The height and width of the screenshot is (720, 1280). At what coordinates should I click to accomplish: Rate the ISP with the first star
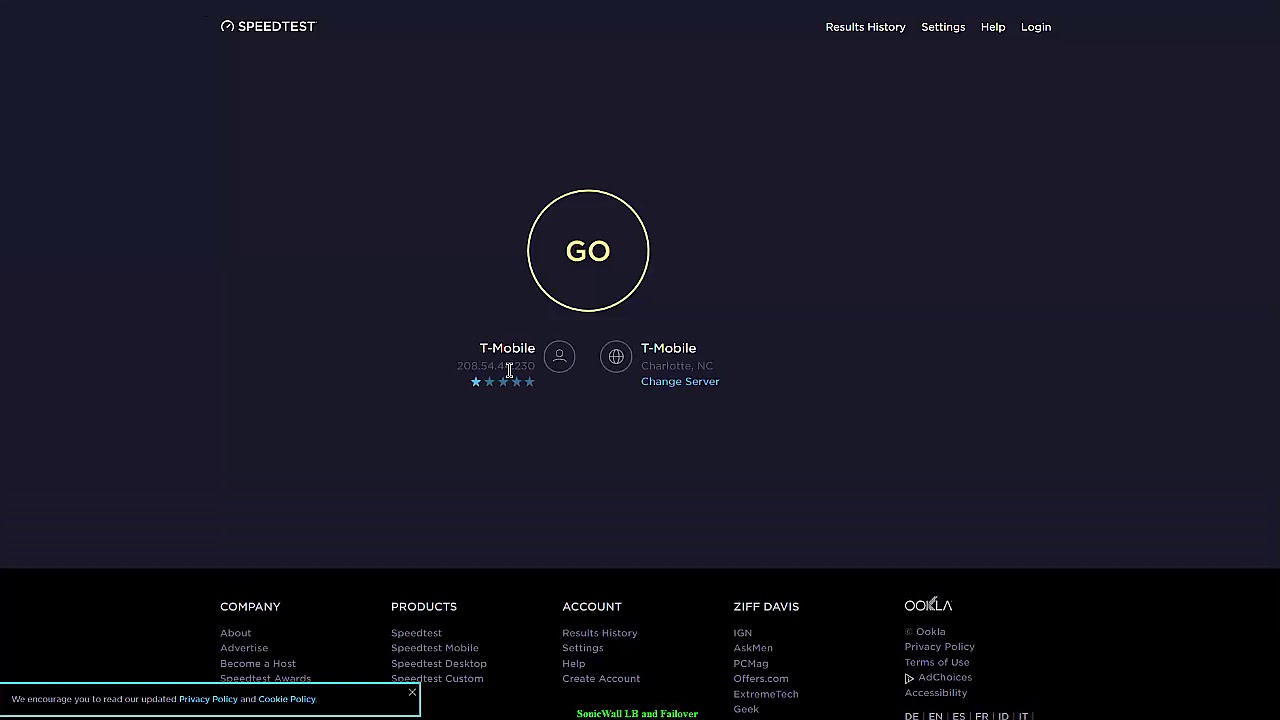coord(476,381)
